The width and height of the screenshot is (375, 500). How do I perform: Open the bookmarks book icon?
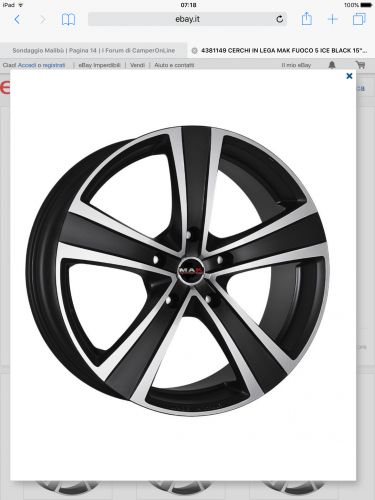68,19
